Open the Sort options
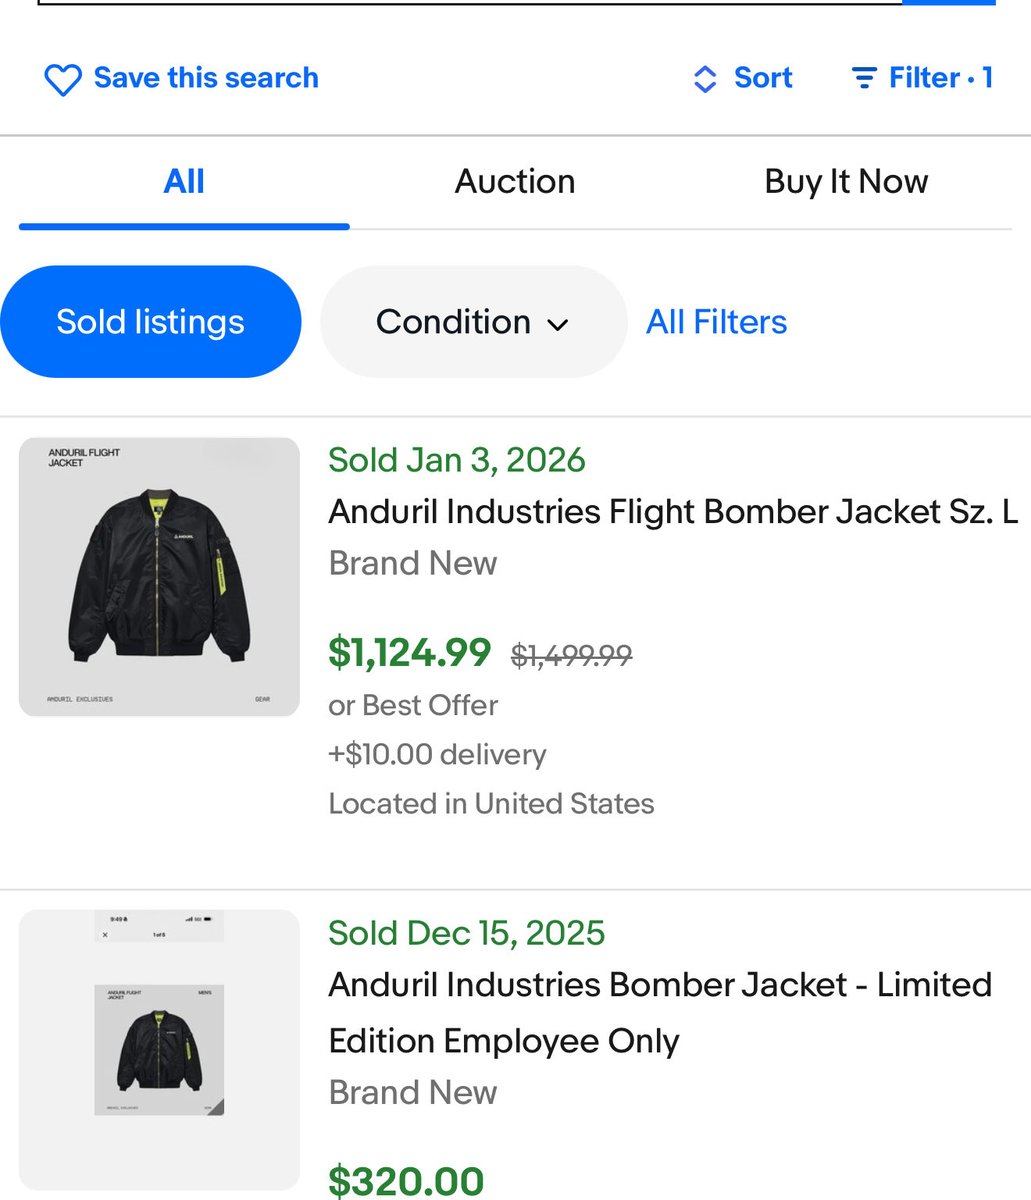The image size is (1031, 1200). (762, 78)
